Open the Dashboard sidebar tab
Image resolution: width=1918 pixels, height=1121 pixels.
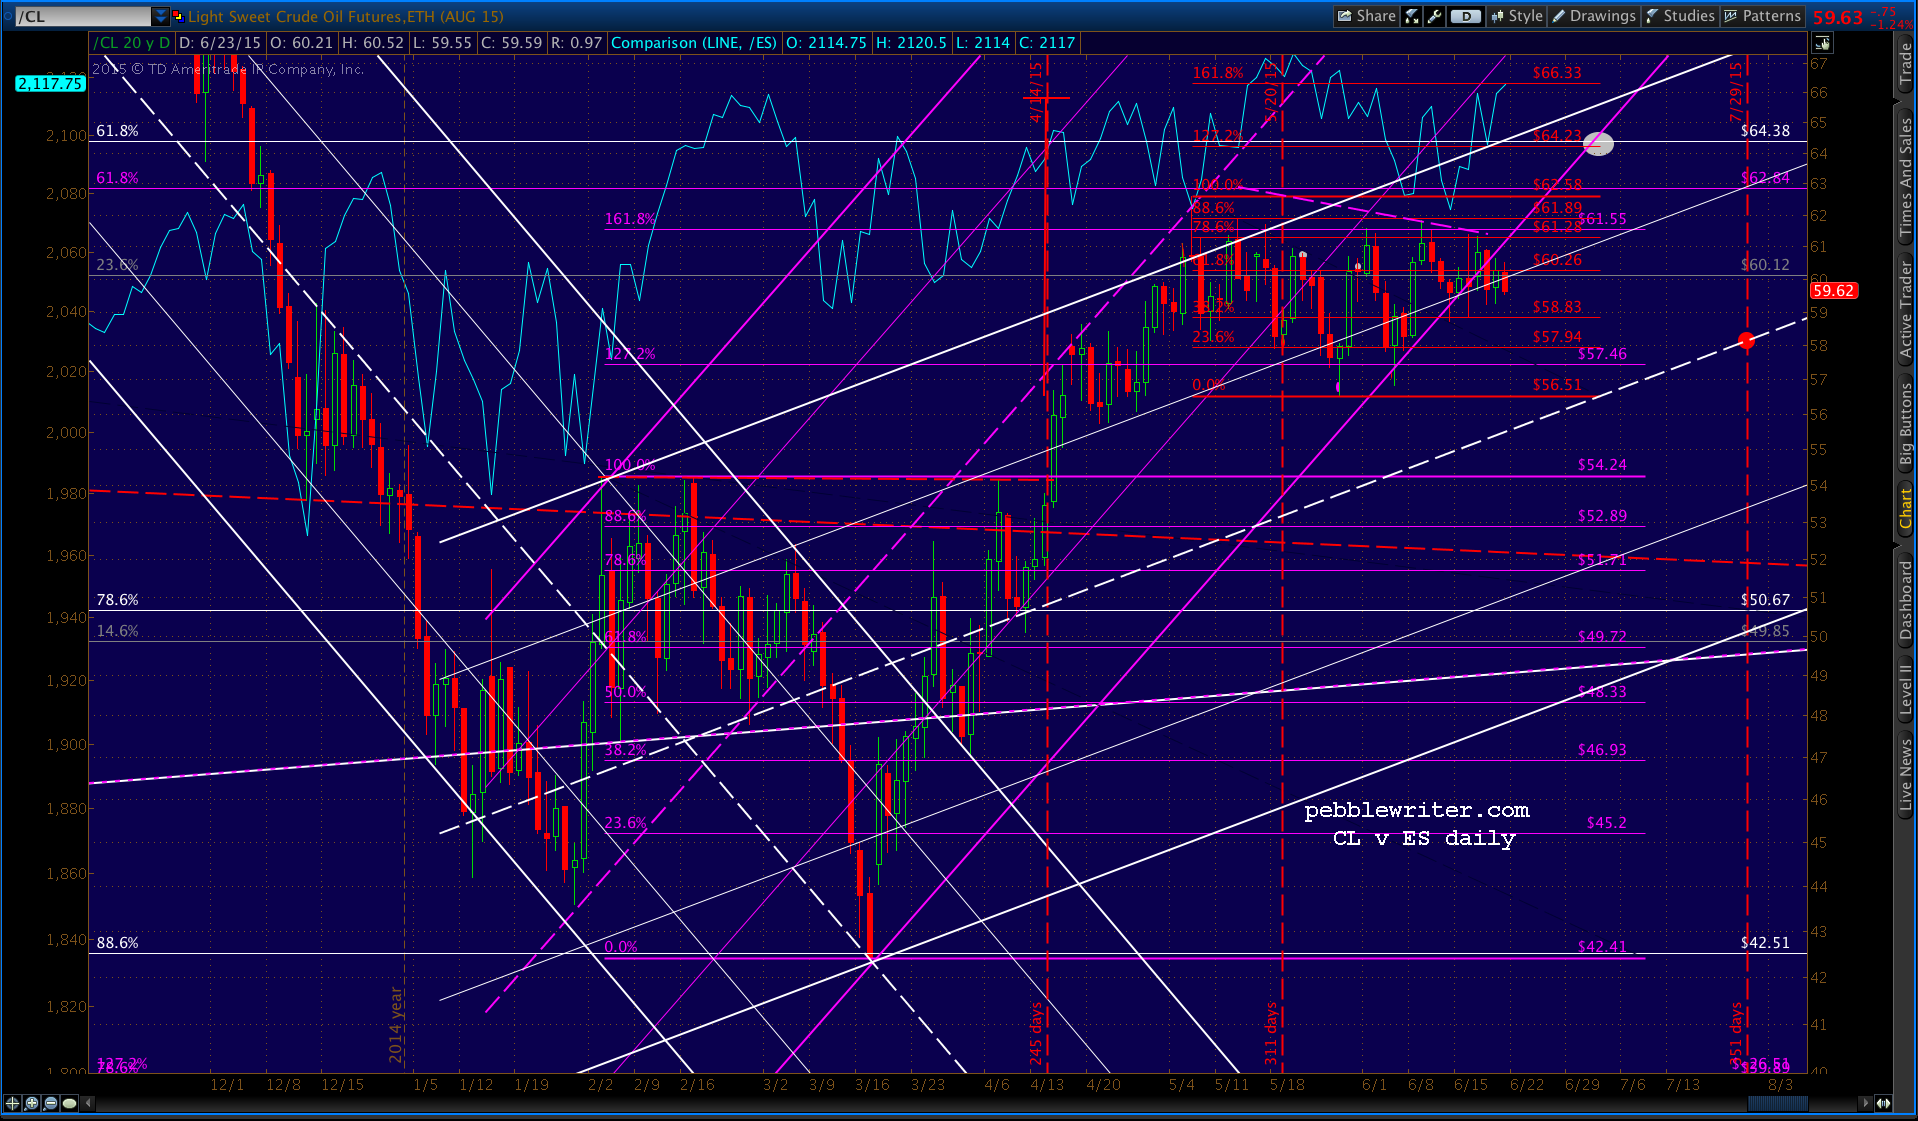pos(1906,599)
